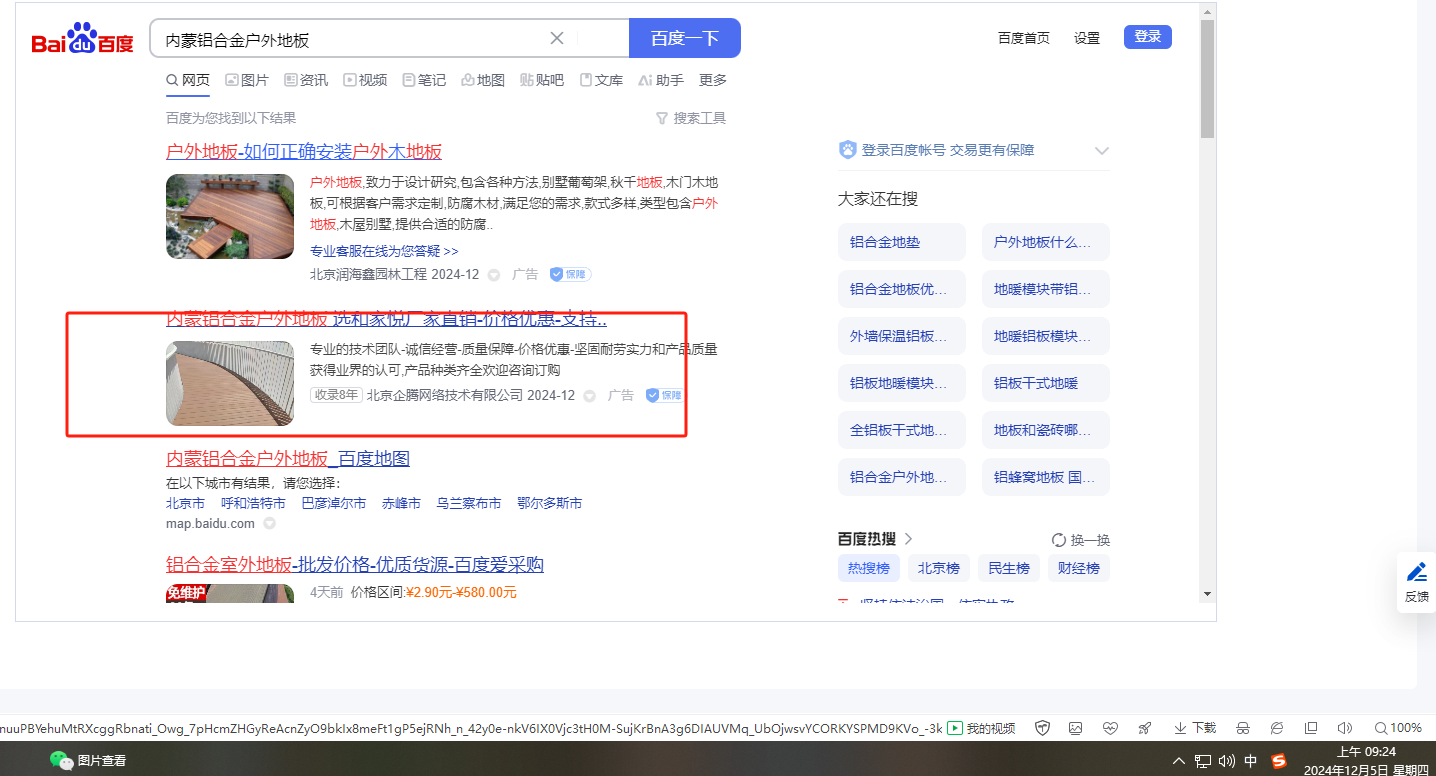Image resolution: width=1436 pixels, height=776 pixels.
Task: Open the 下载 downloads icon
Action: coord(1195,728)
